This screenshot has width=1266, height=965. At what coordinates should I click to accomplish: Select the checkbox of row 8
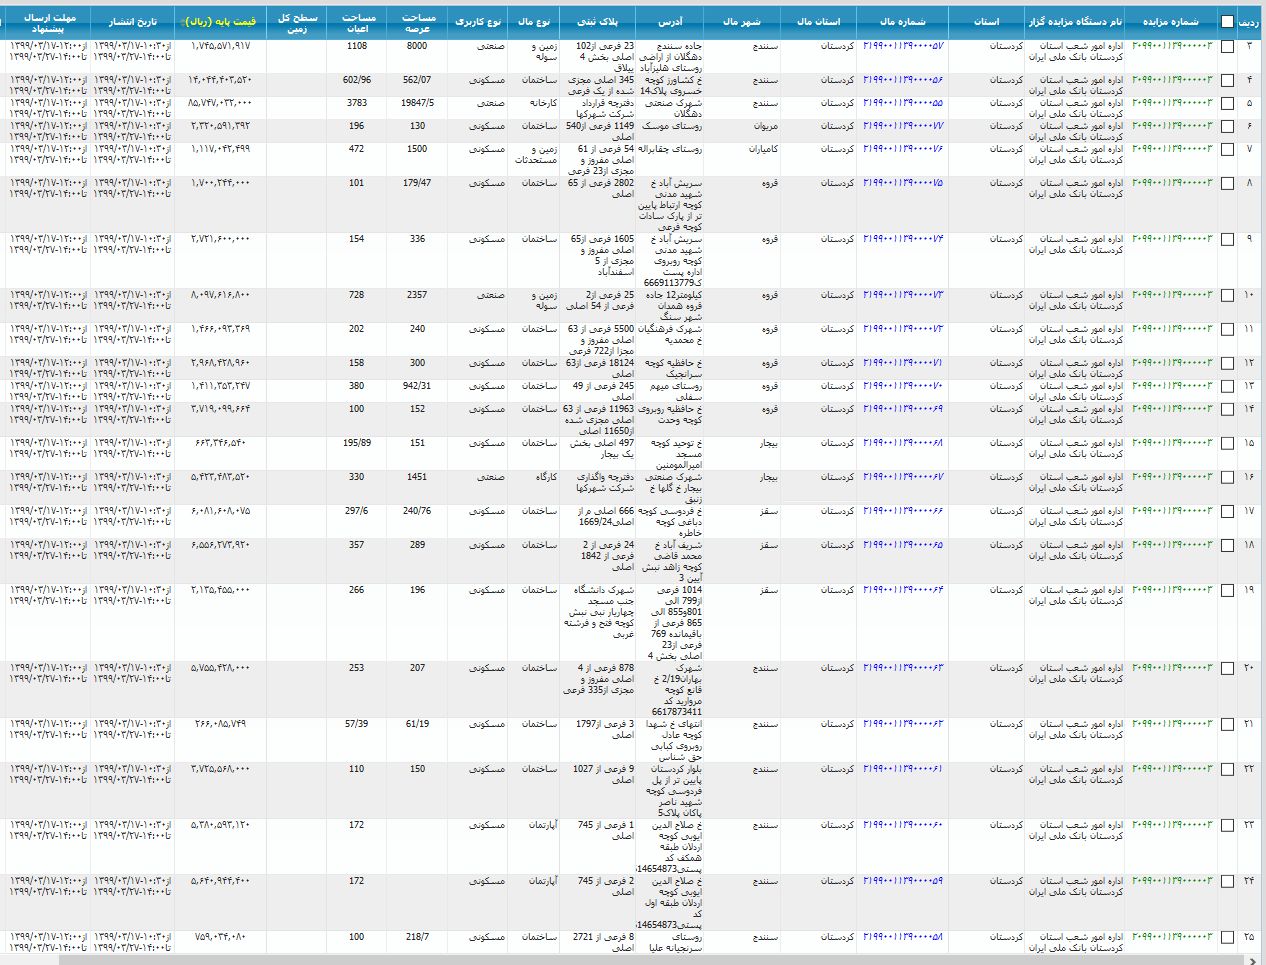[x=1227, y=184]
